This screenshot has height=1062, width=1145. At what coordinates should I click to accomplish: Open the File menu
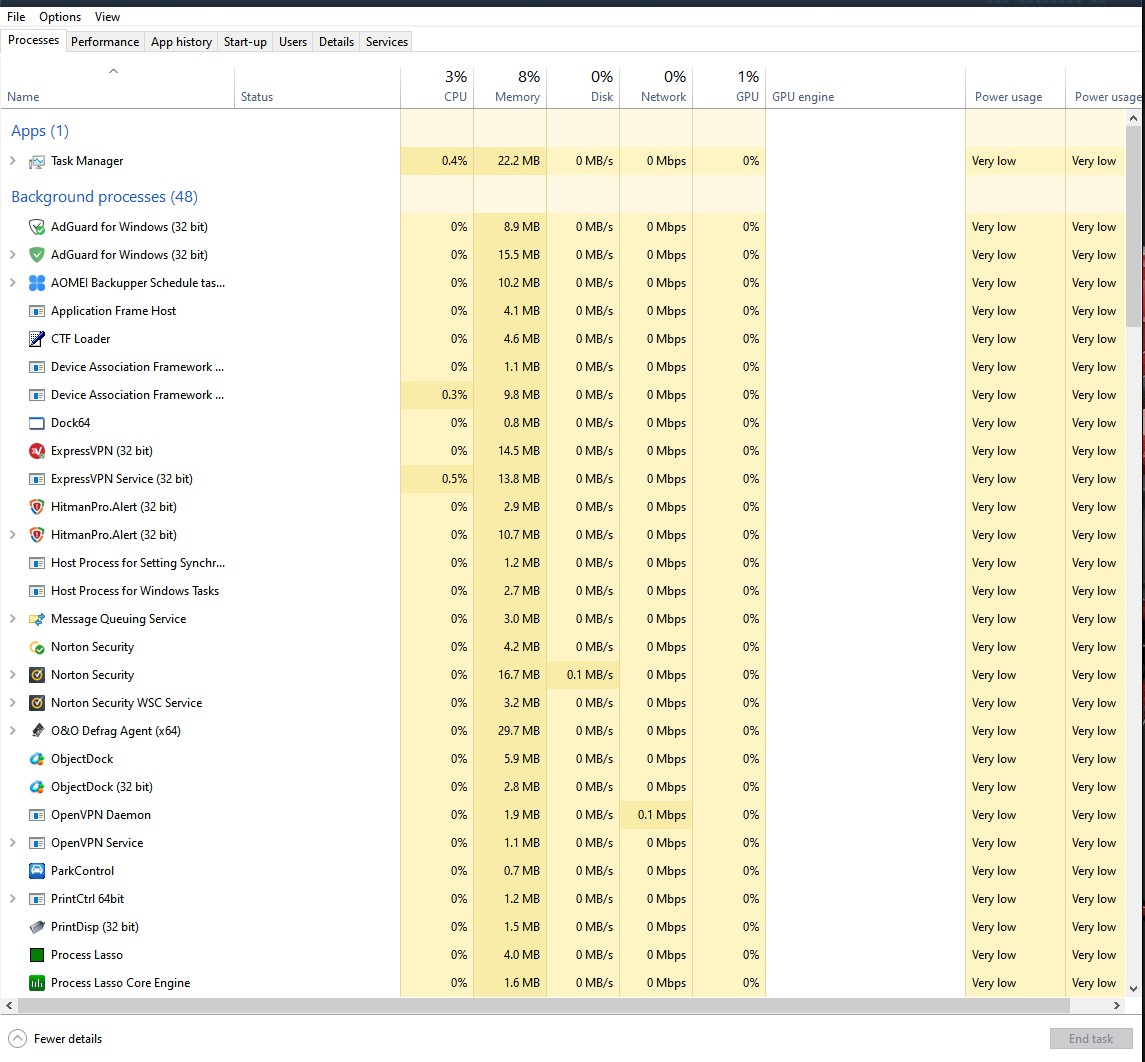pyautogui.click(x=16, y=17)
